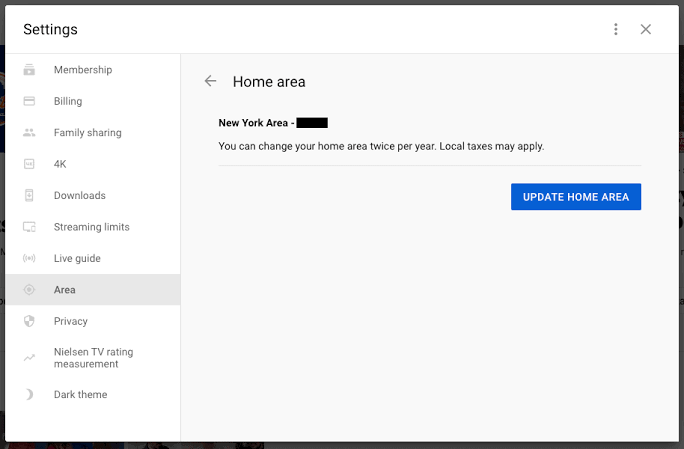This screenshot has width=684, height=449.
Task: Click the Settings dialog title
Action: click(x=50, y=29)
